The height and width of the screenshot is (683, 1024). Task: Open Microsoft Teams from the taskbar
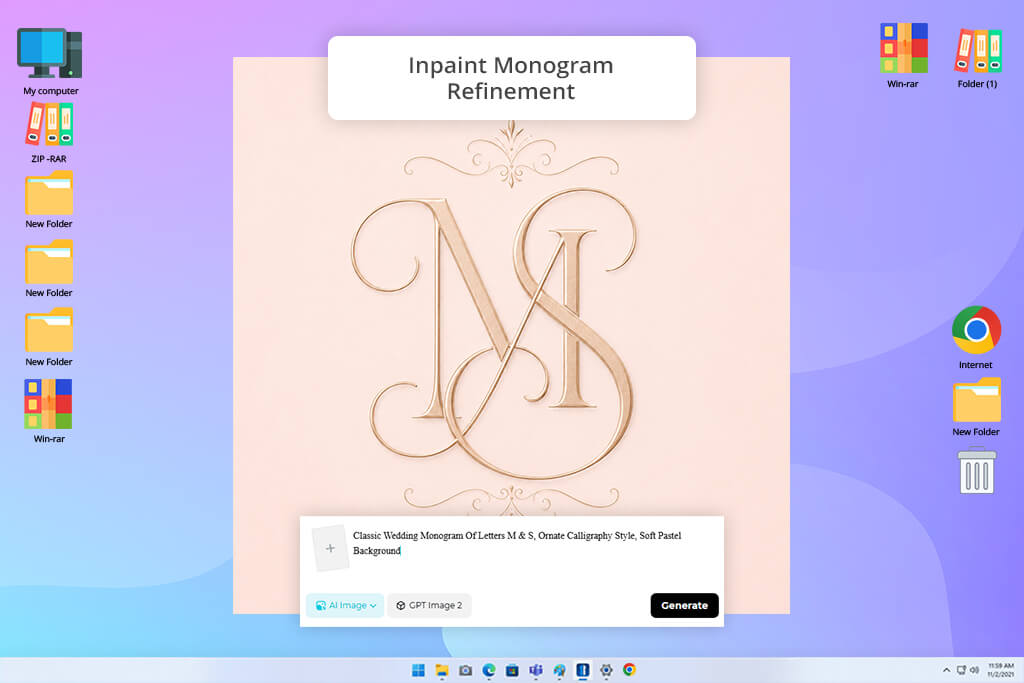[536, 670]
